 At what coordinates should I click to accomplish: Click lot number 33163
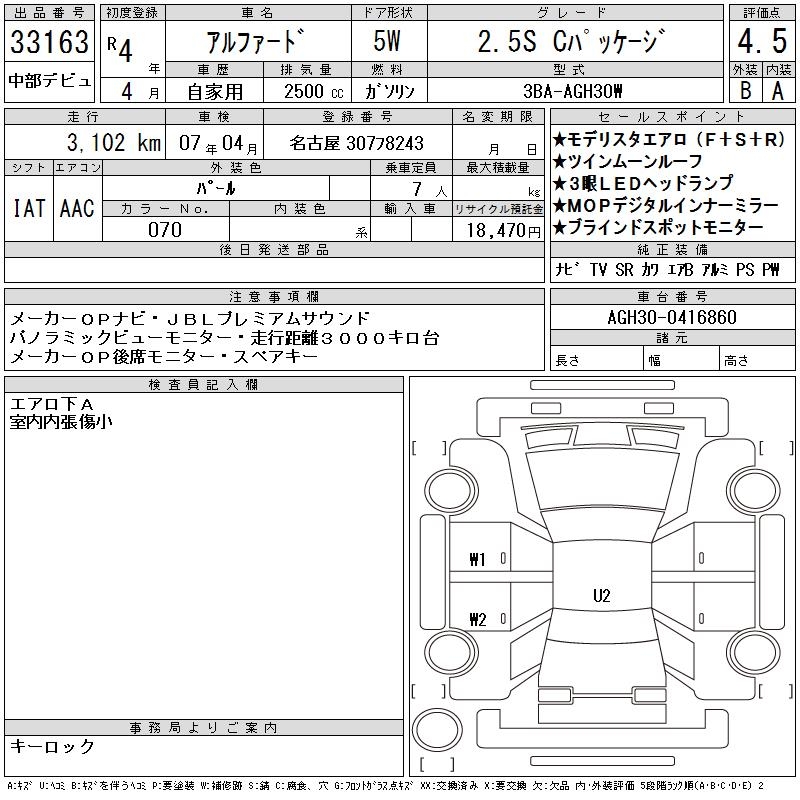tap(49, 41)
